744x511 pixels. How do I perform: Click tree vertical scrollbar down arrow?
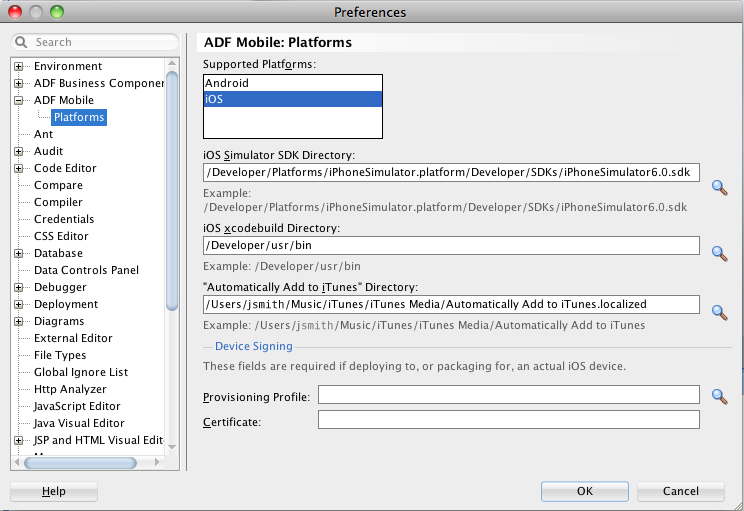click(172, 447)
